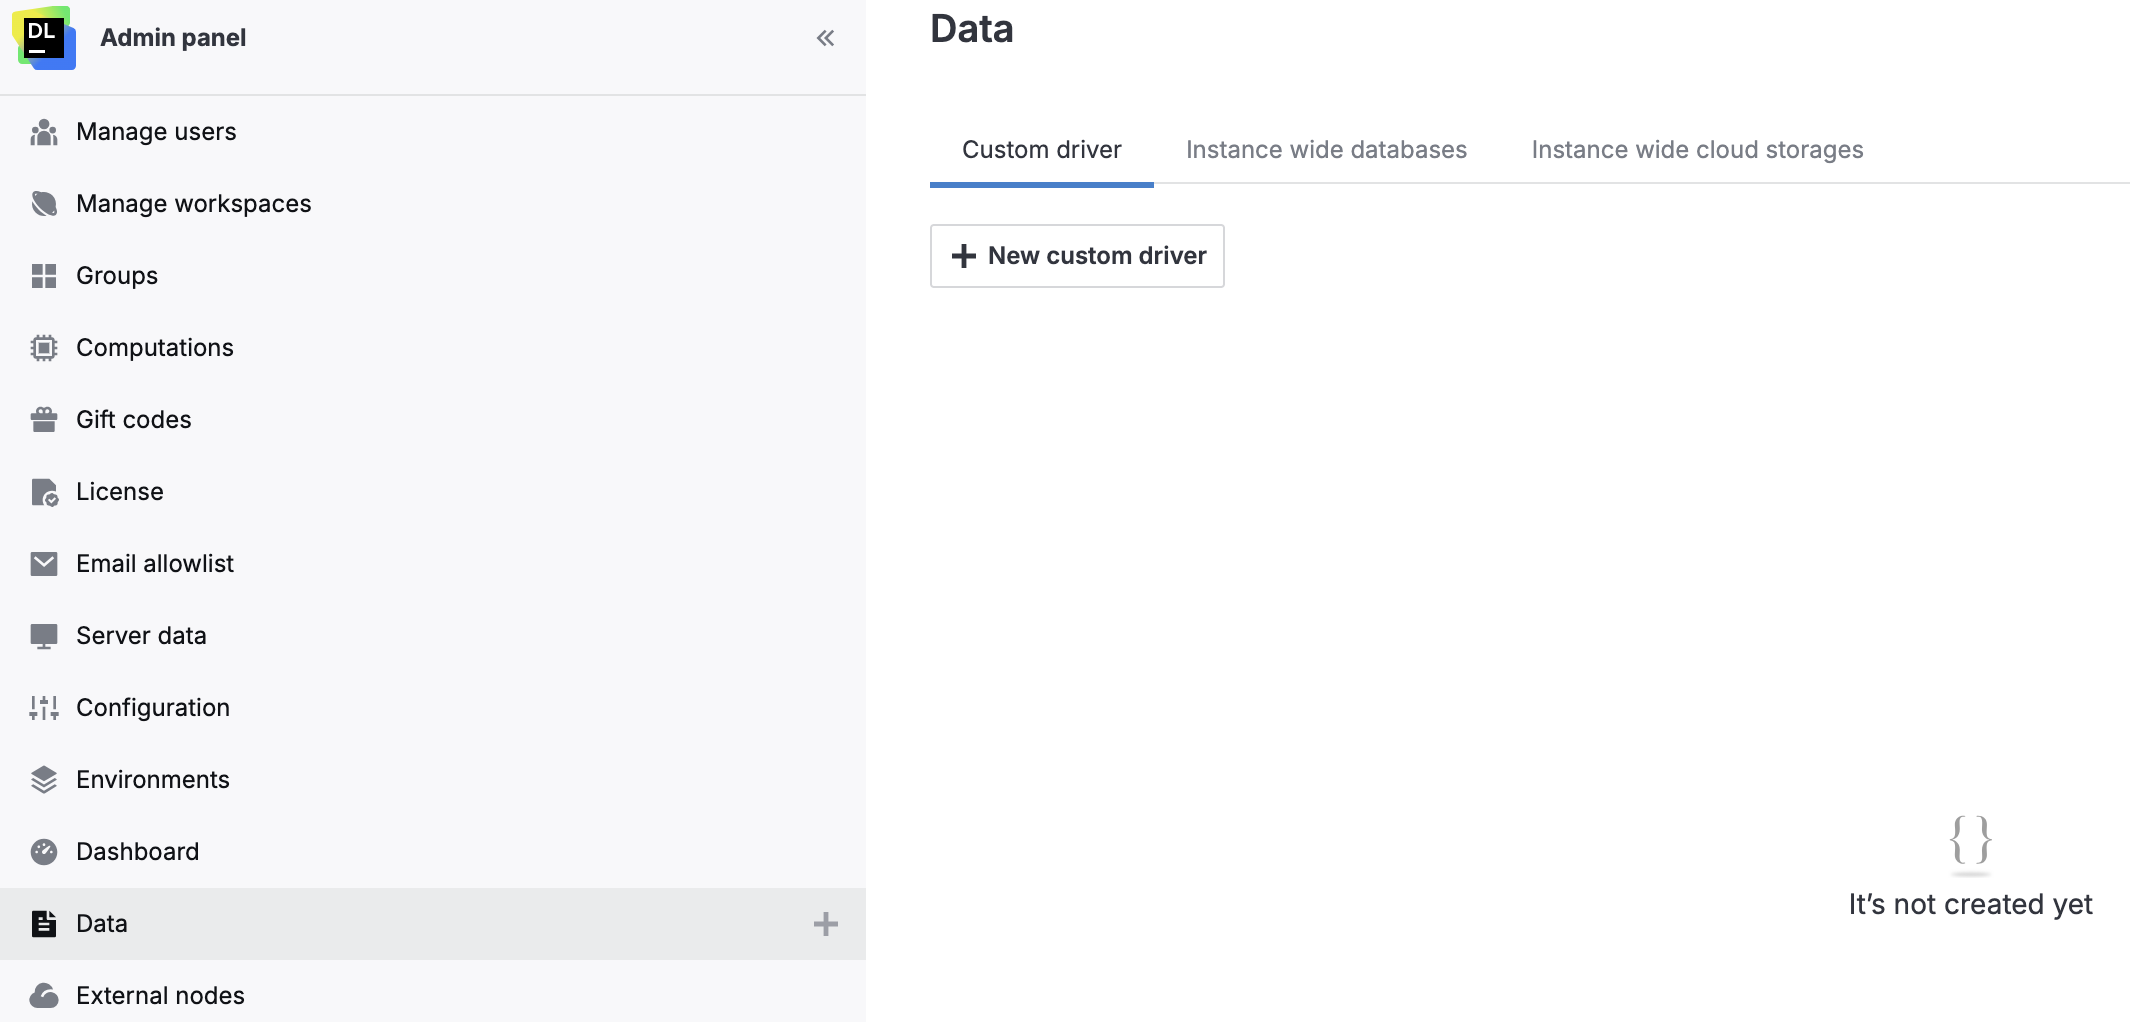The width and height of the screenshot is (2130, 1022).
Task: Click the Datalore logo
Action: click(44, 38)
